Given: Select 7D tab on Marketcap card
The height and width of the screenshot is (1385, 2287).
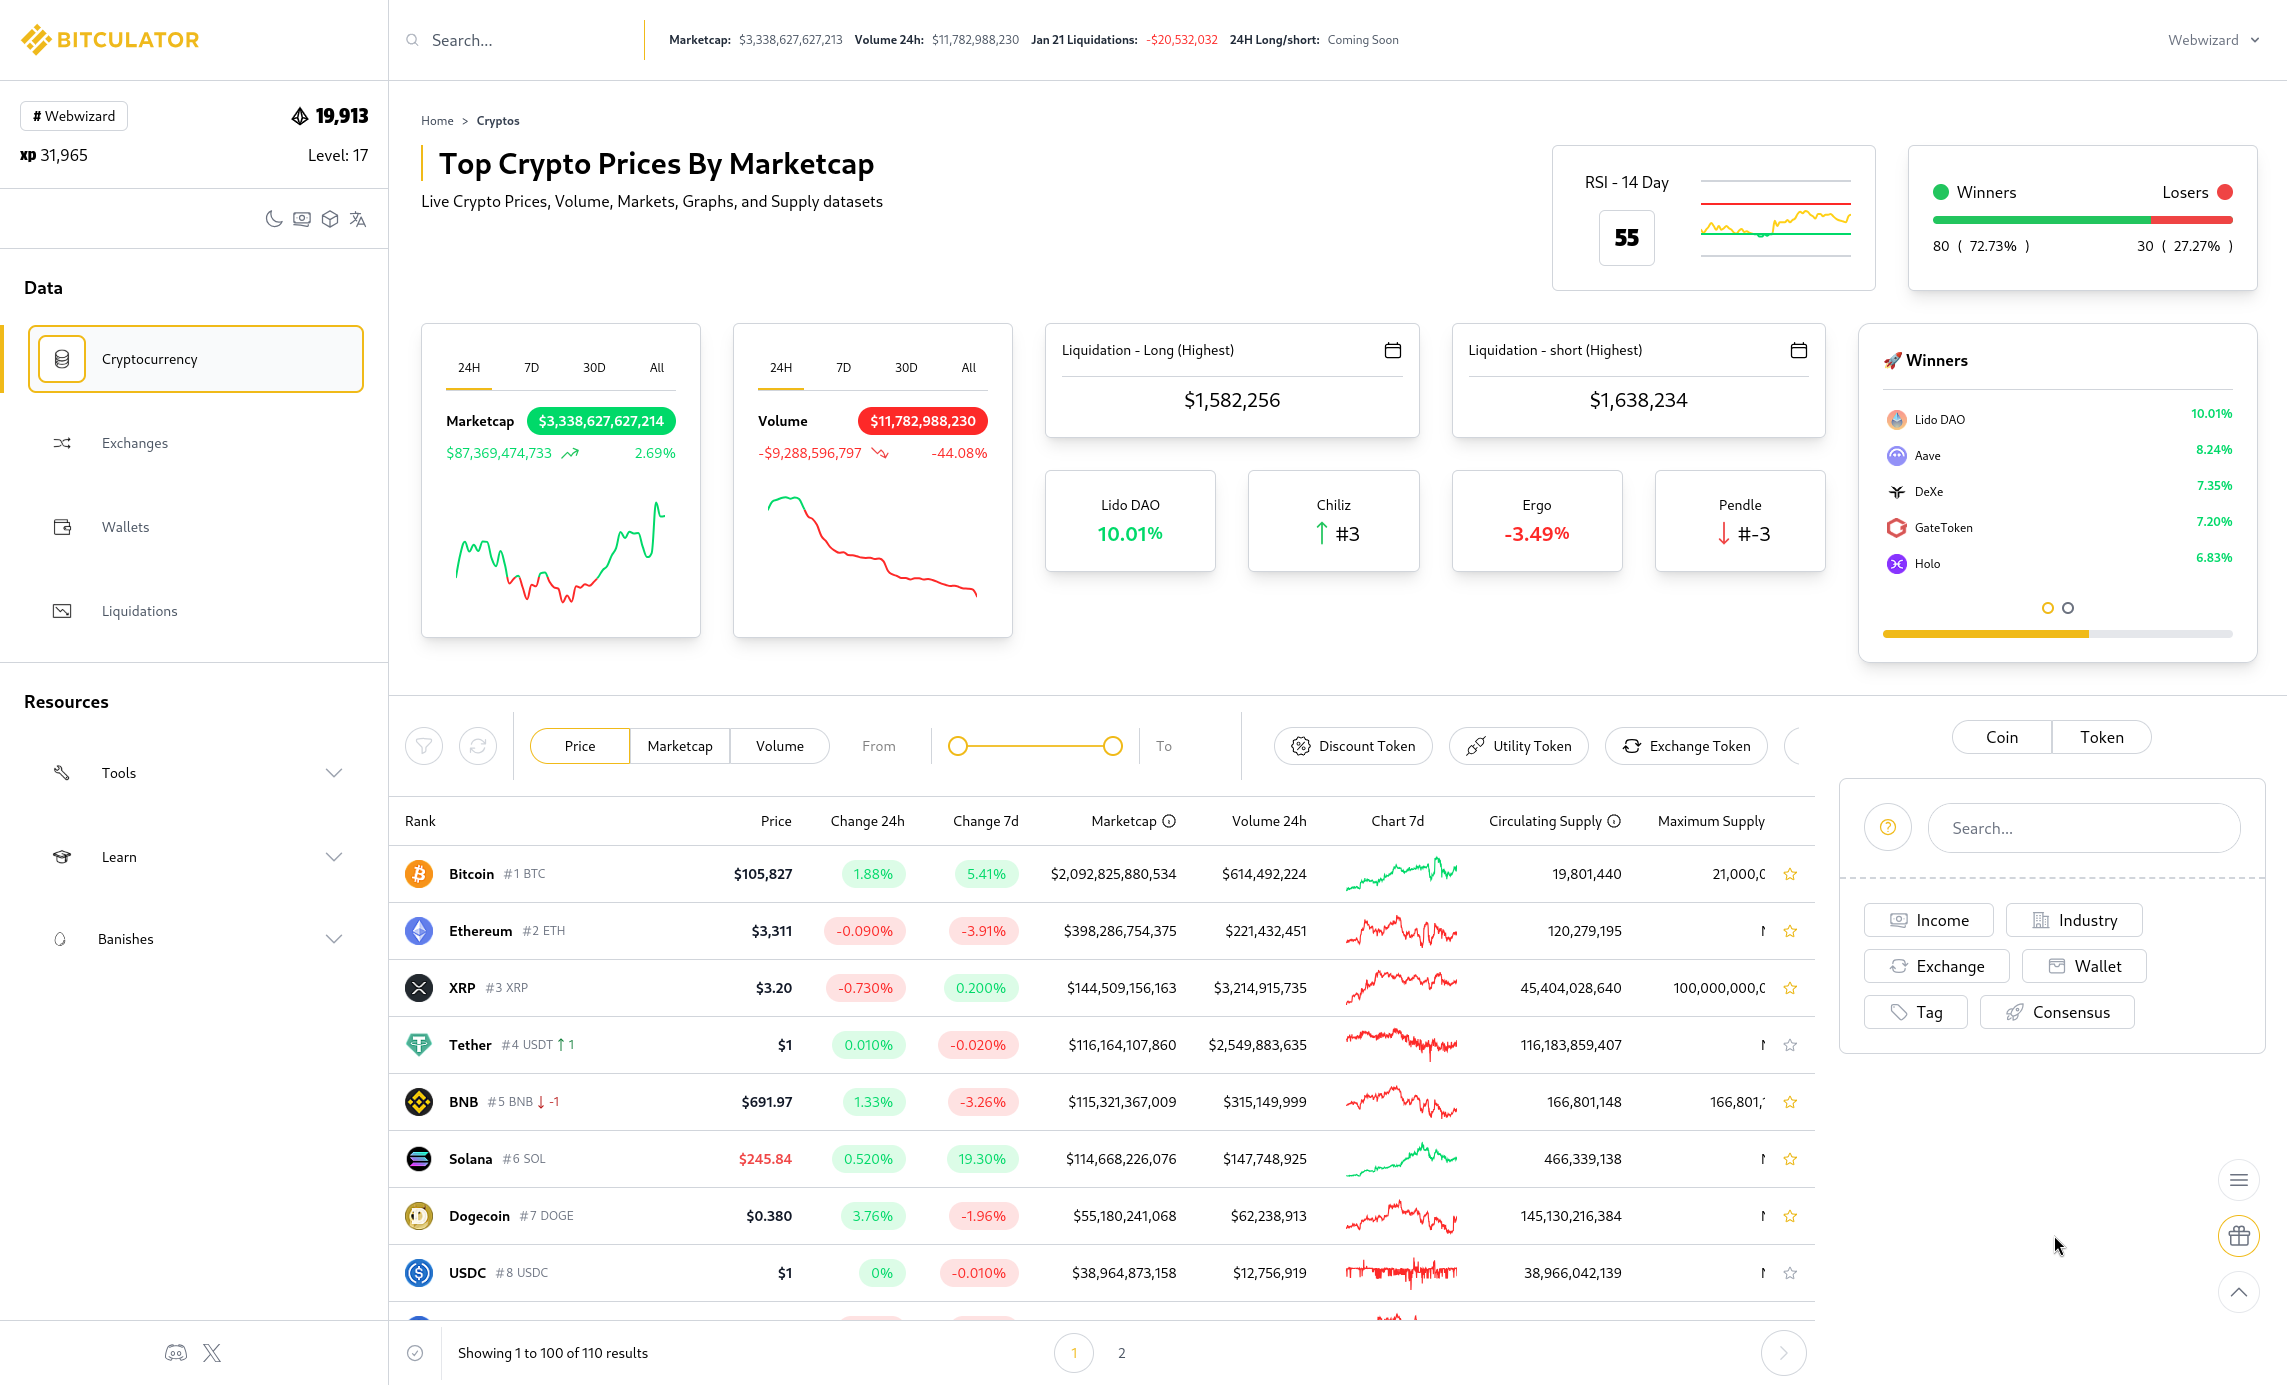Looking at the screenshot, I should point(531,368).
